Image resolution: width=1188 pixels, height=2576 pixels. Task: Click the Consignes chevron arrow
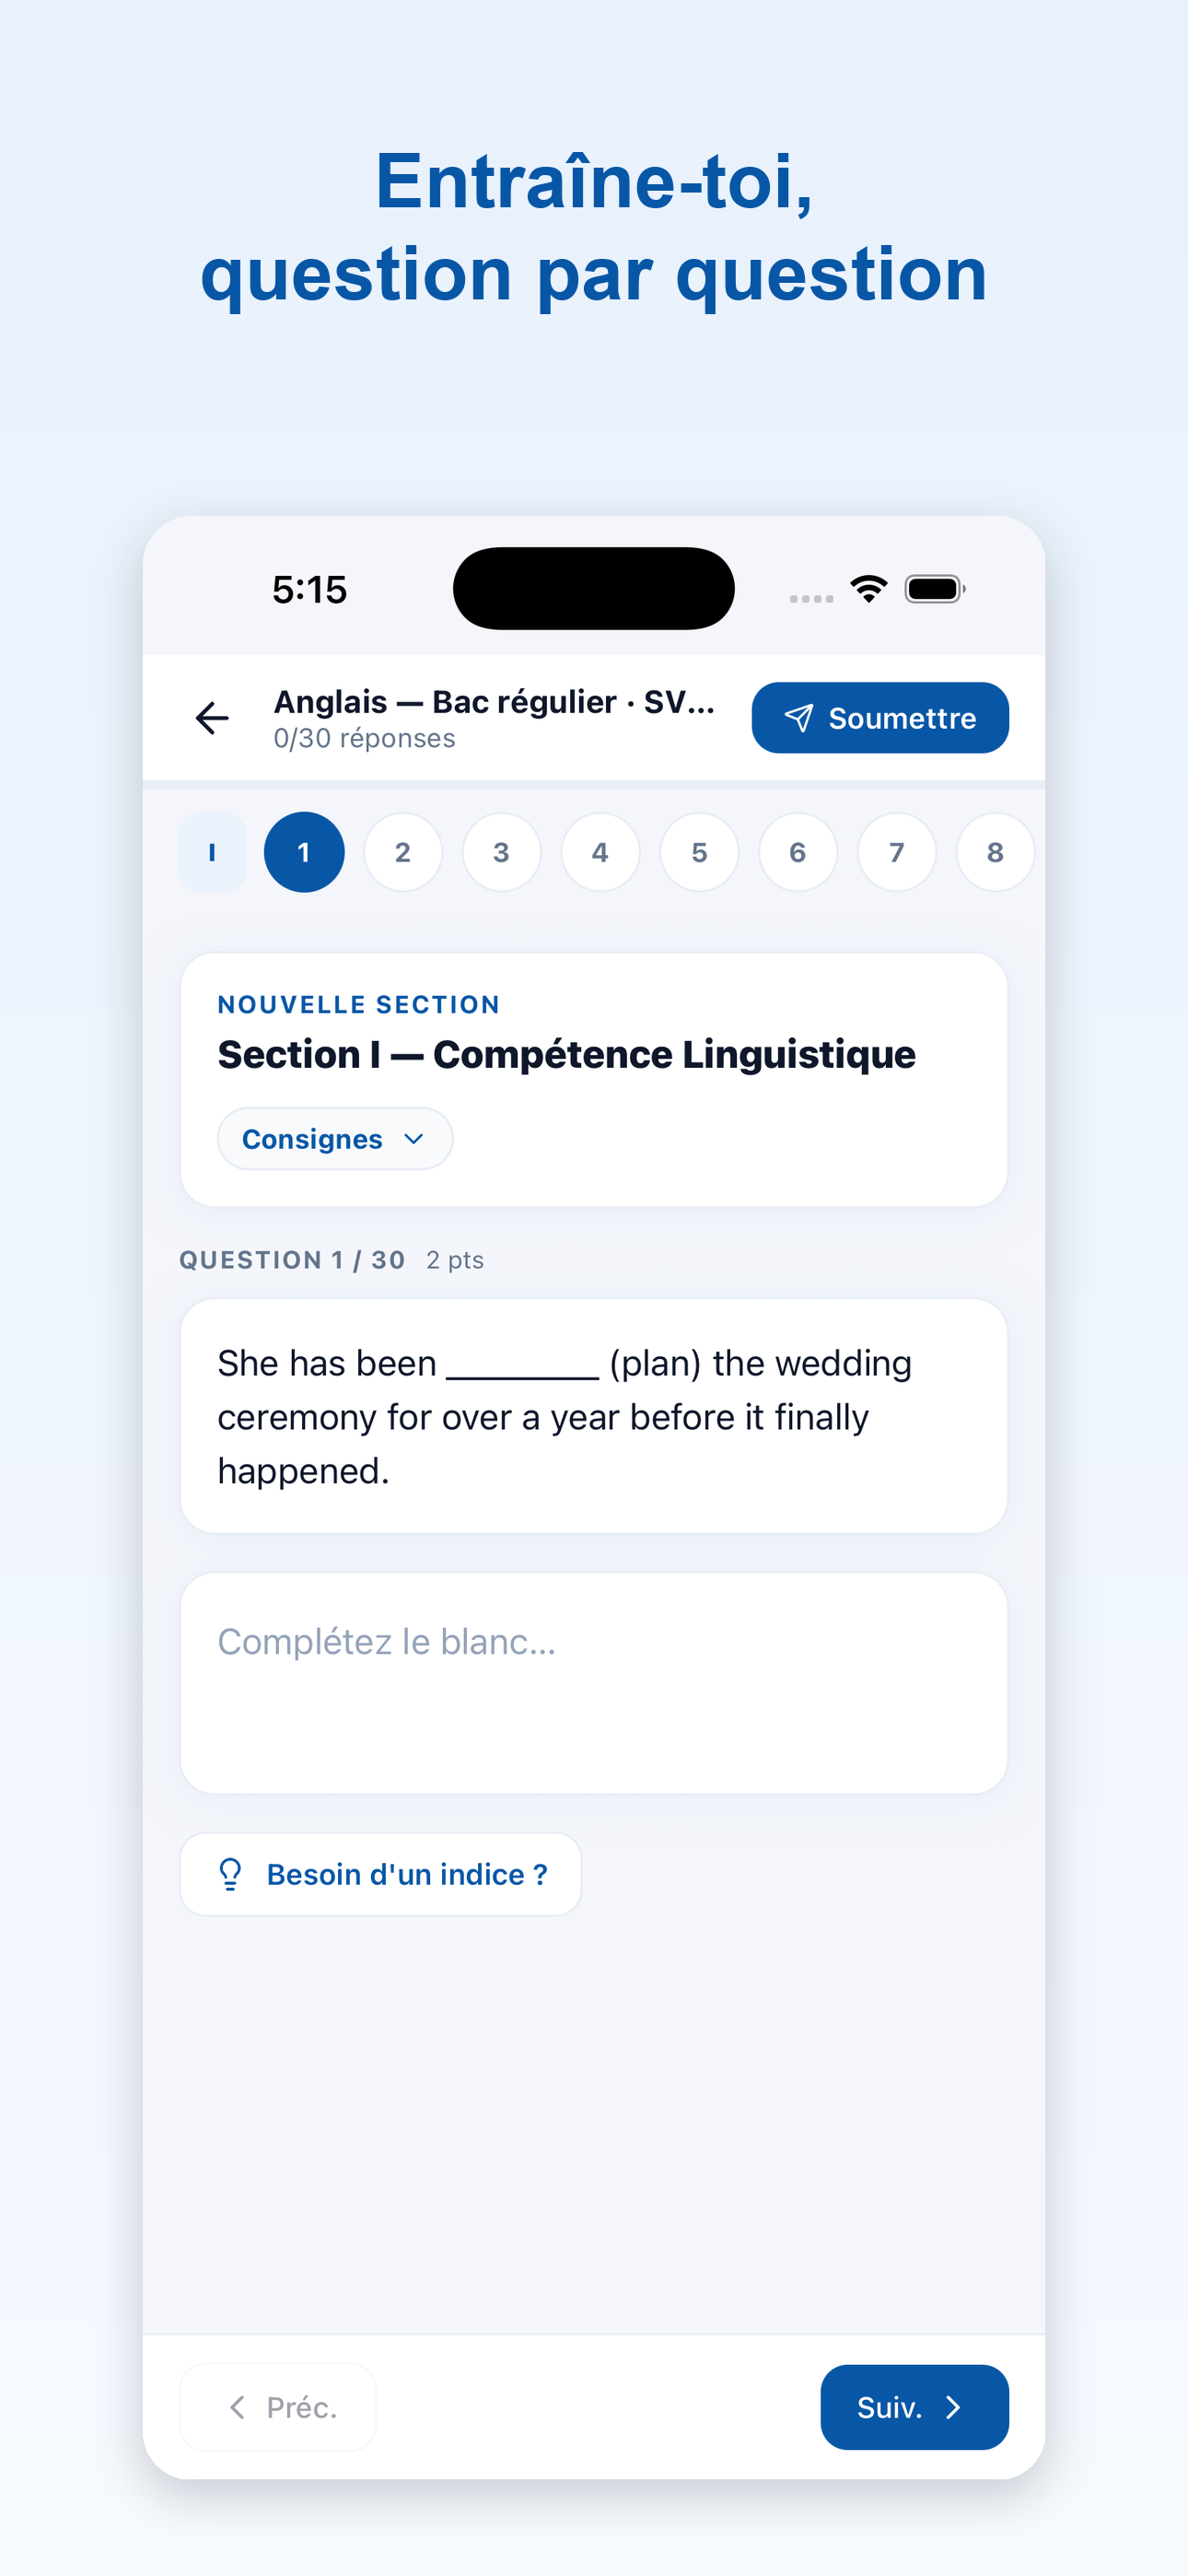(414, 1139)
